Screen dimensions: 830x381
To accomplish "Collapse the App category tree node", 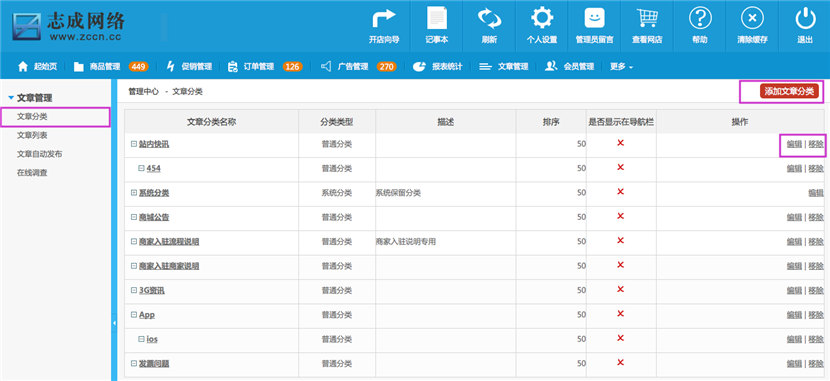I will pyautogui.click(x=134, y=314).
